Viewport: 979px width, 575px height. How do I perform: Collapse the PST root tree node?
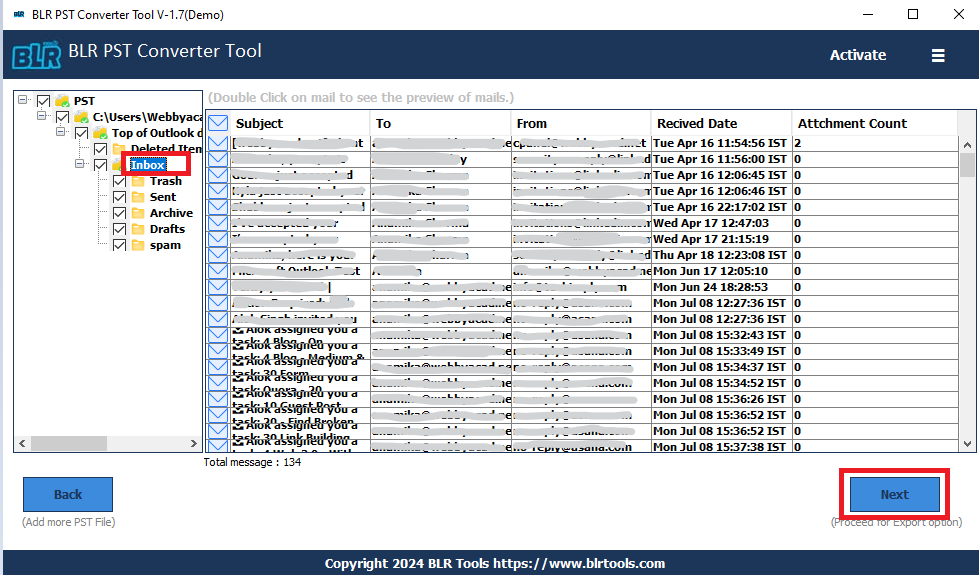click(x=23, y=101)
